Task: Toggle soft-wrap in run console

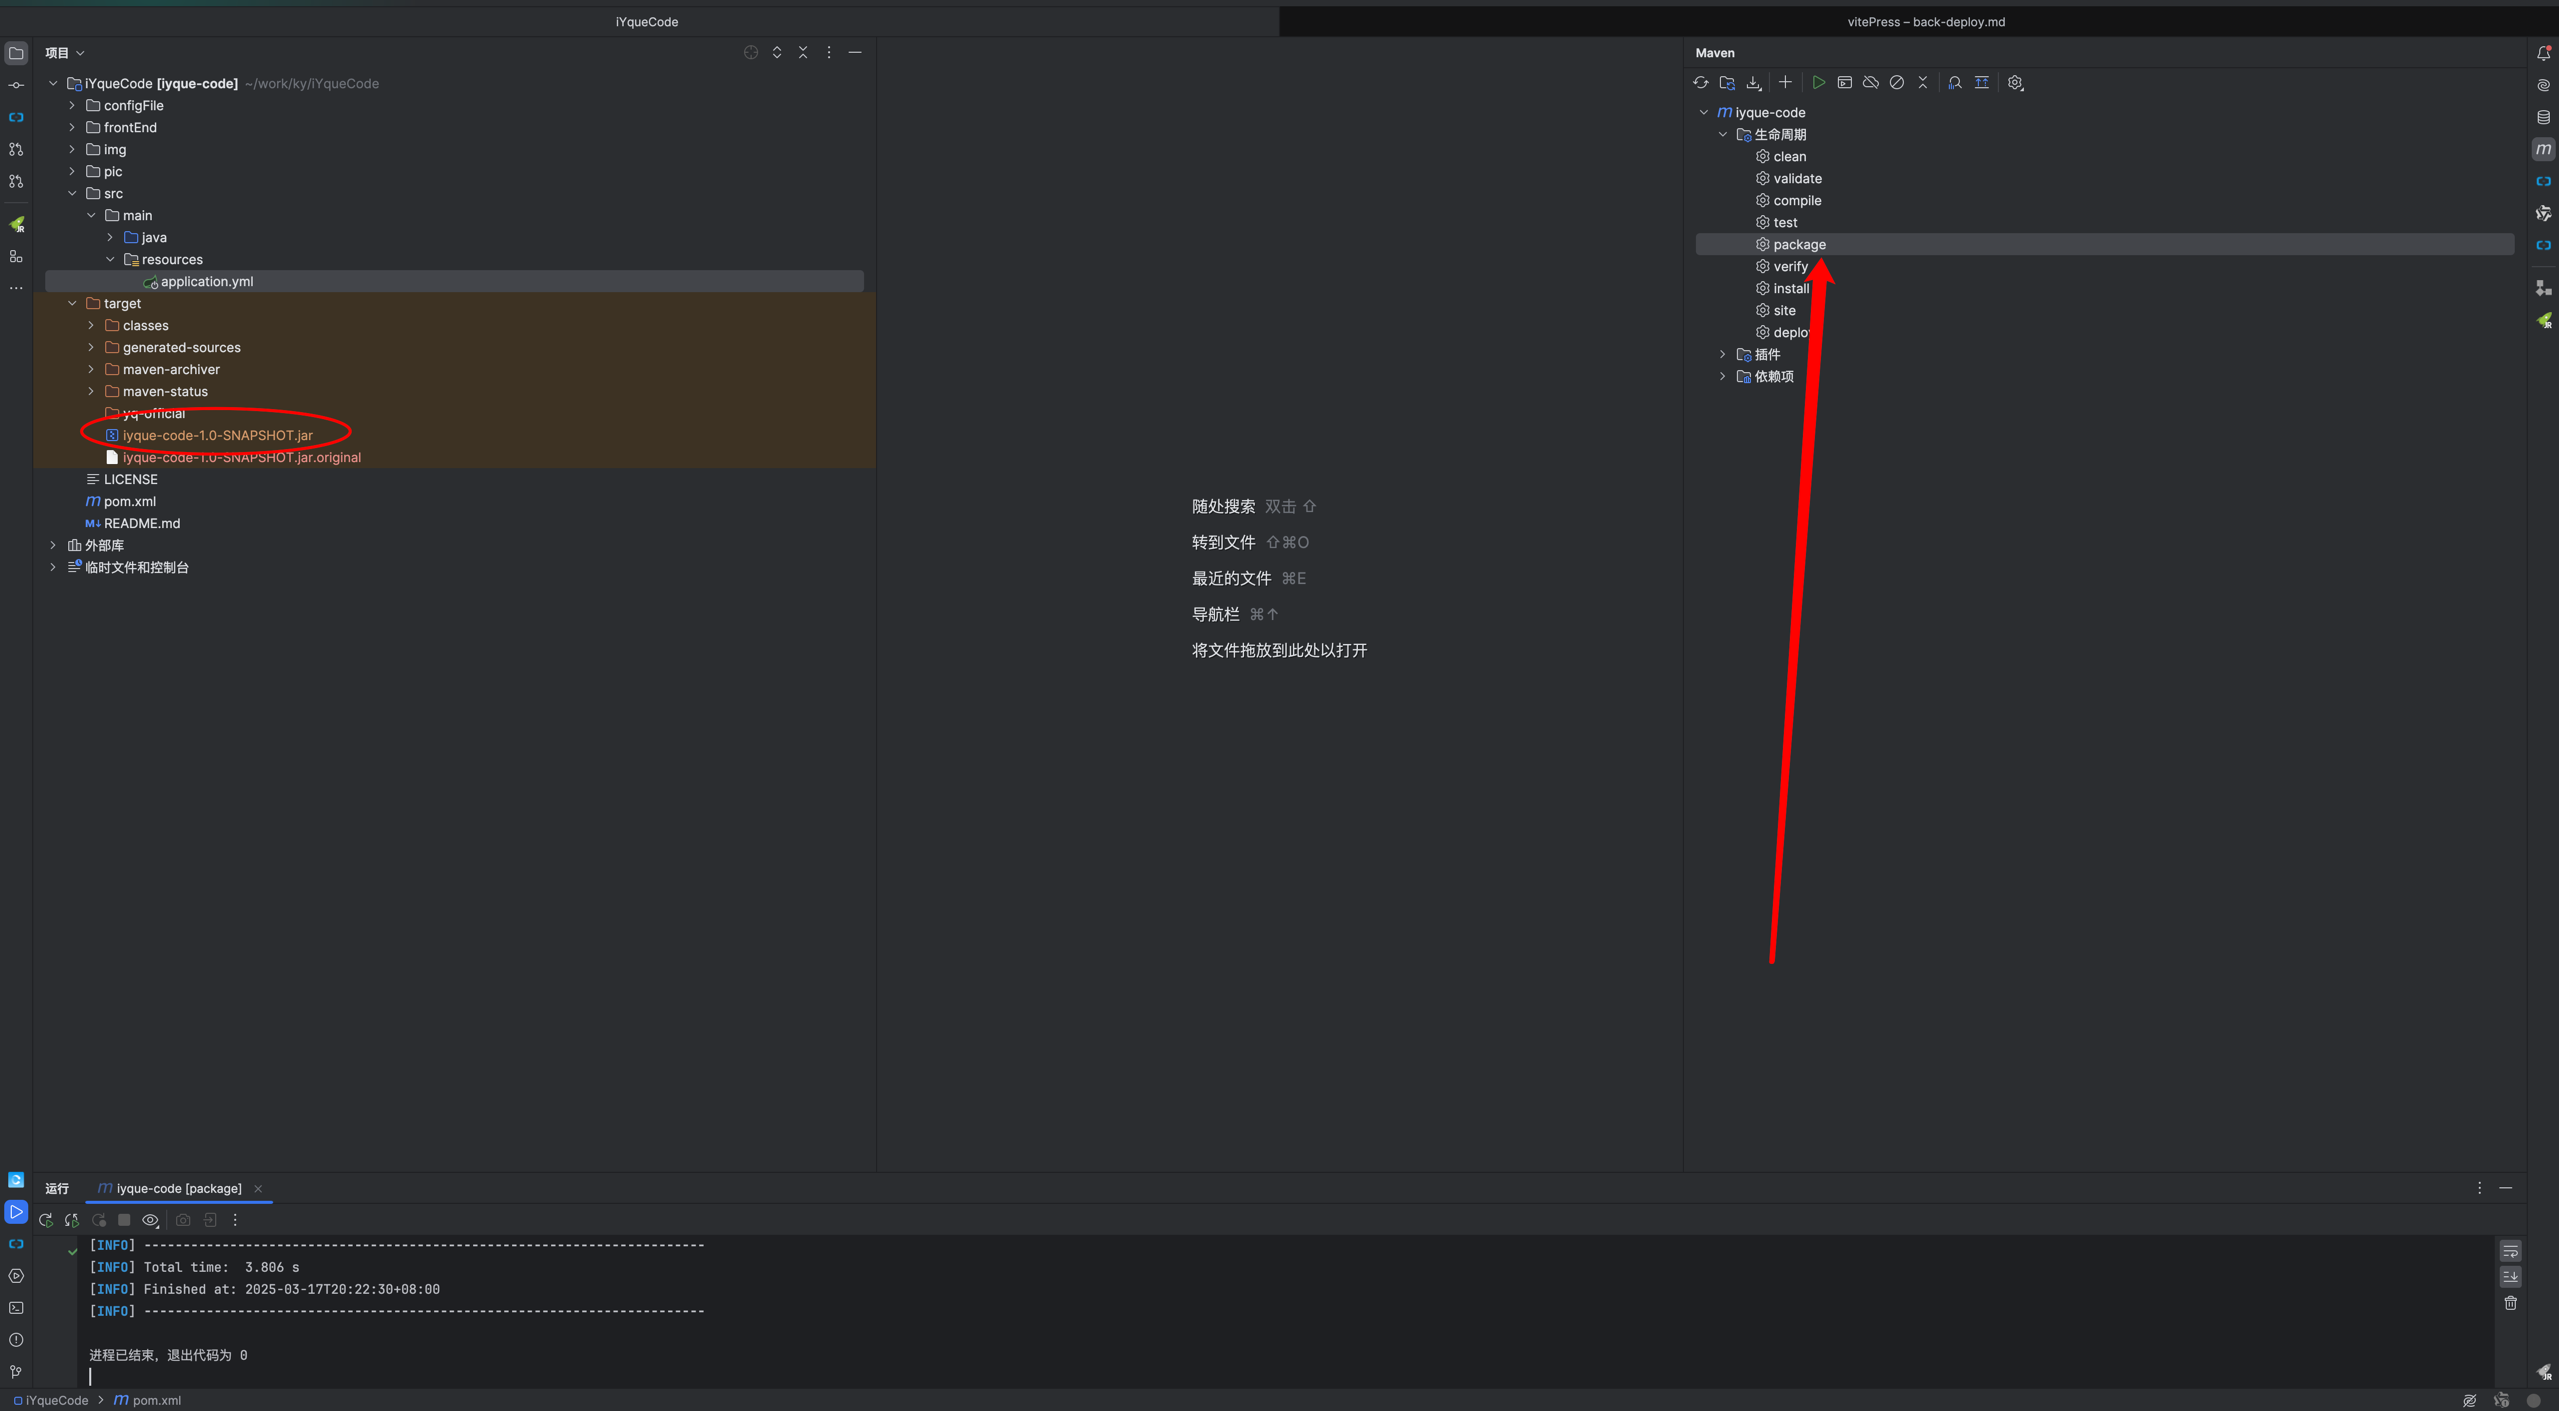Action: (2510, 1251)
